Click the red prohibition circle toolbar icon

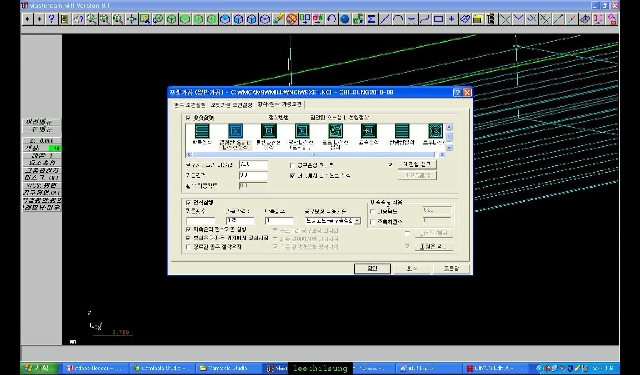(x=291, y=19)
